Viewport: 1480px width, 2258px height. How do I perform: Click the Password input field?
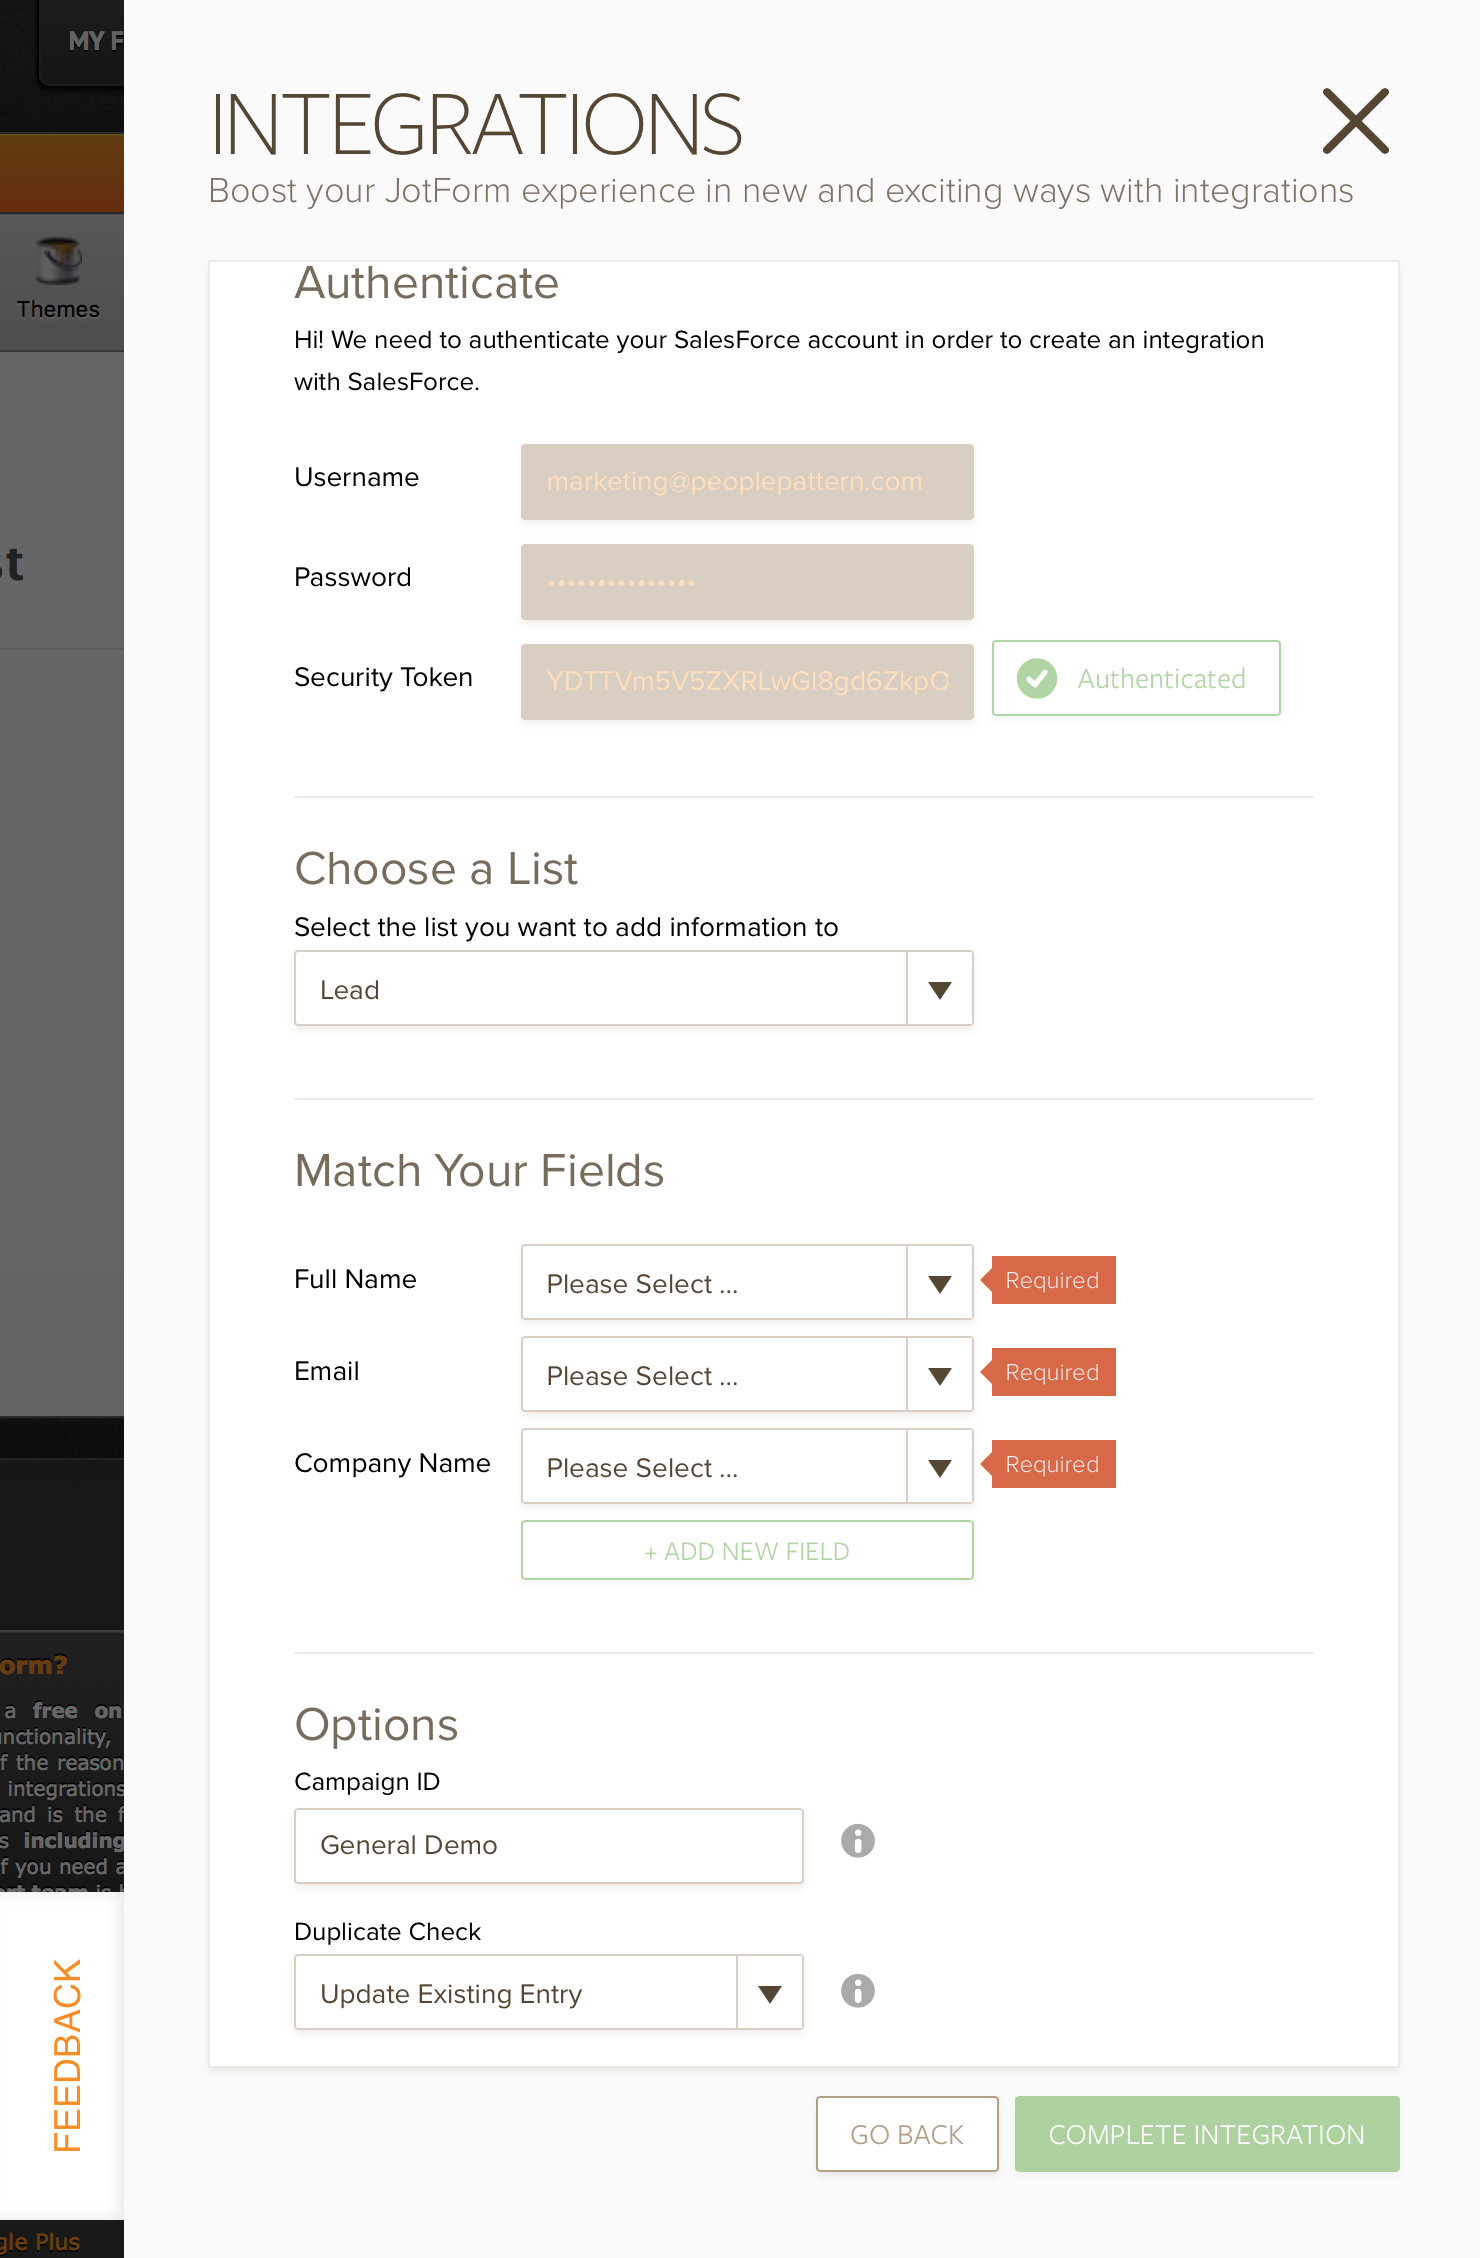click(747, 582)
